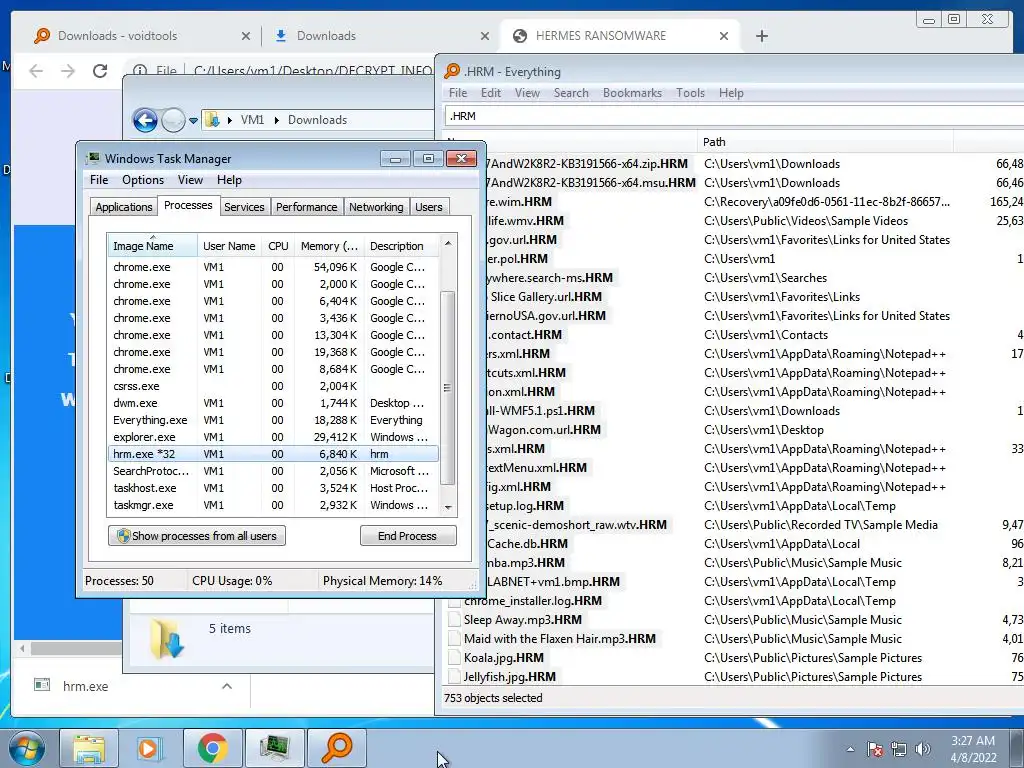Go forward in Chrome browser
Image resolution: width=1024 pixels, height=768 pixels.
68,71
